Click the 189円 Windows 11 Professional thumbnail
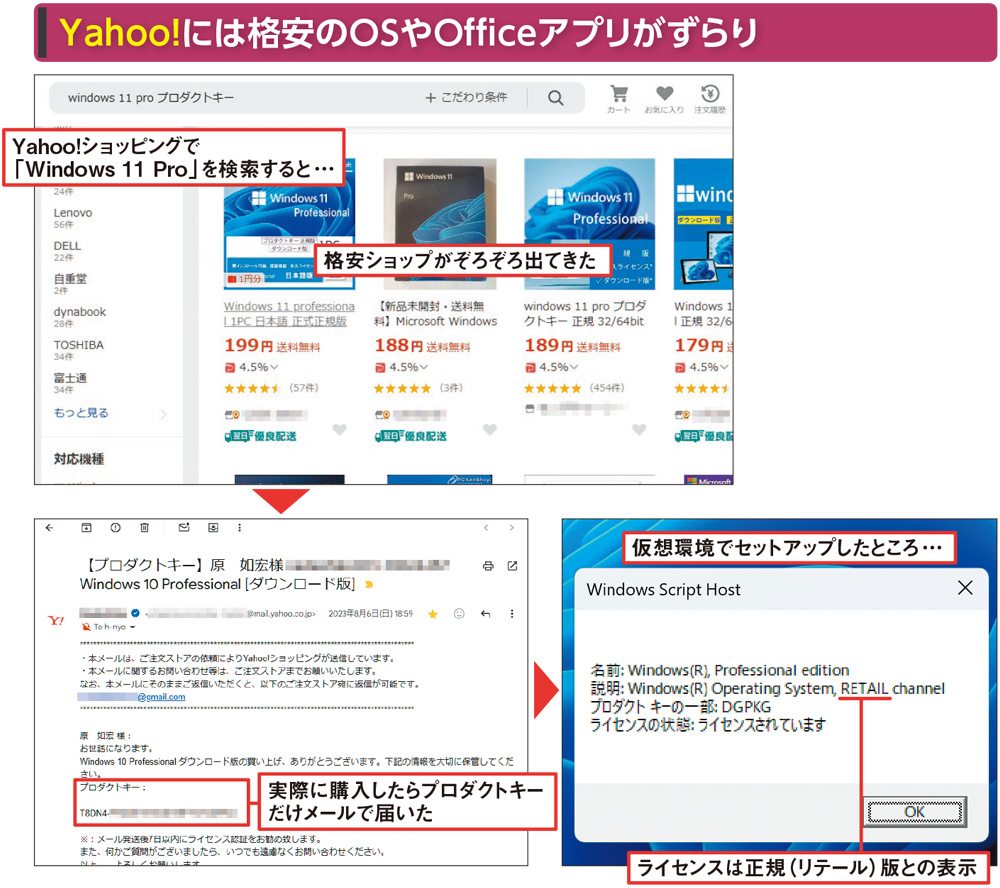 (589, 223)
